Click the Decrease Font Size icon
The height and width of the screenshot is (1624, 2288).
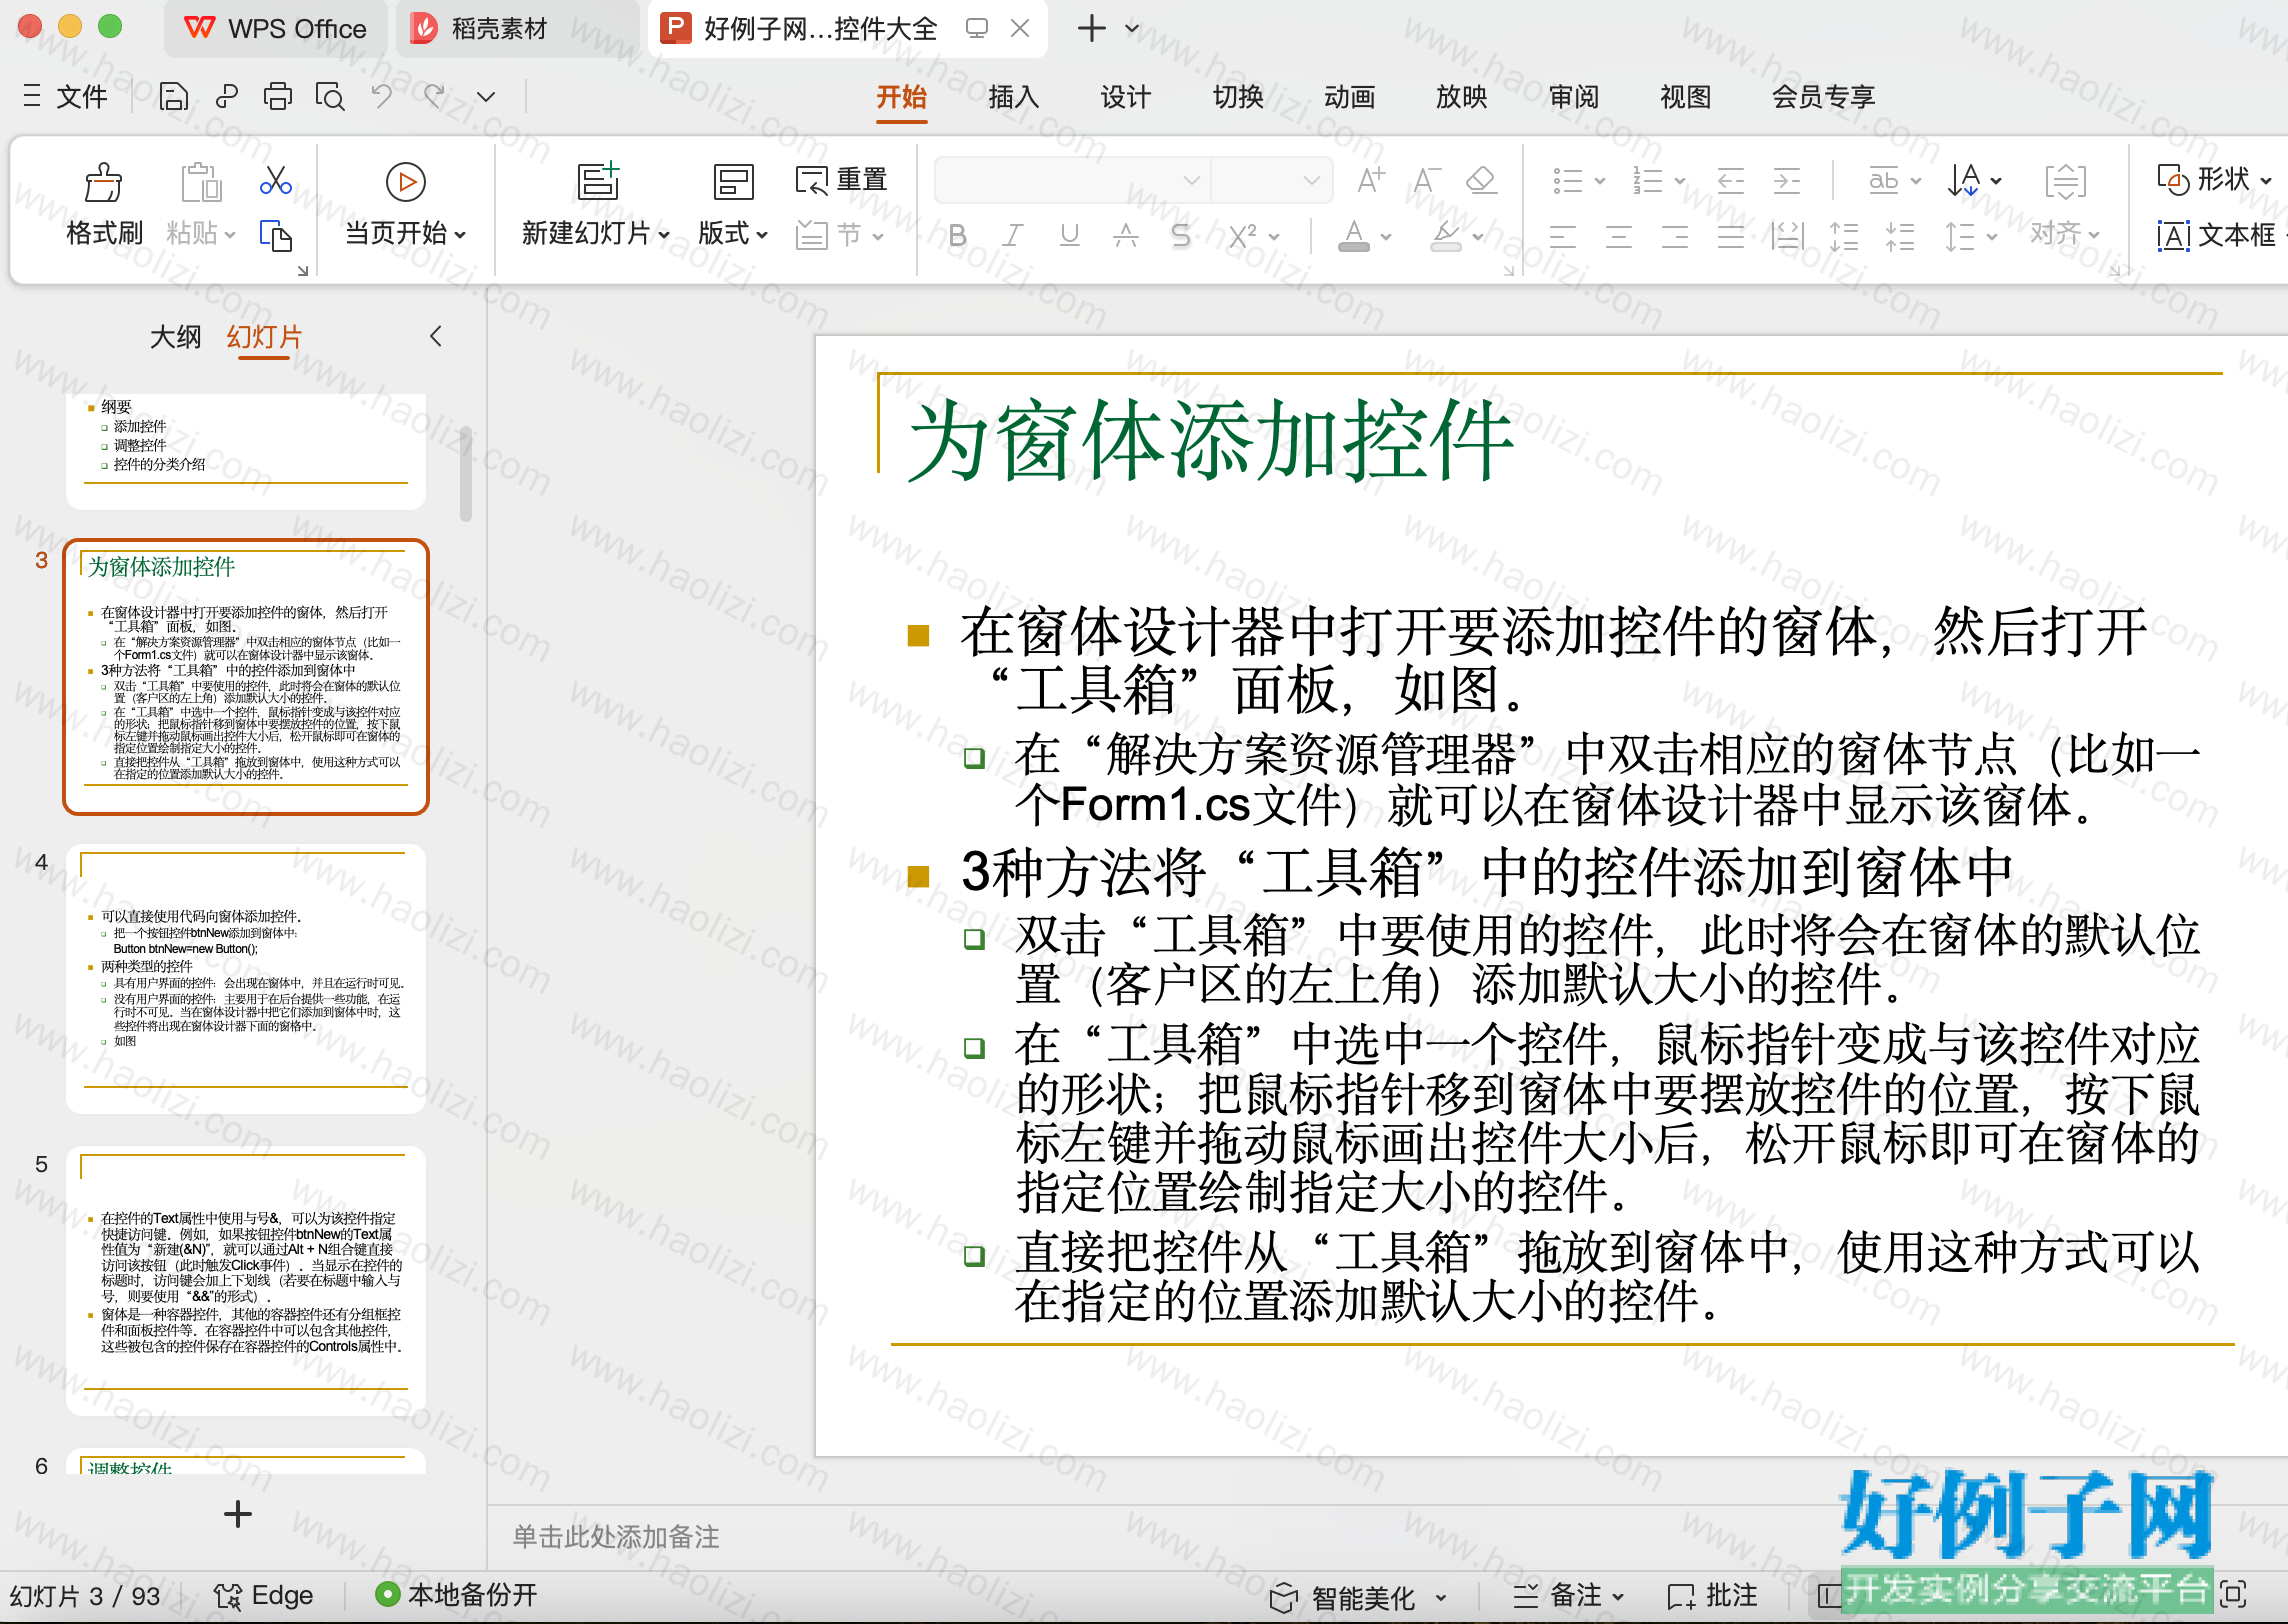[1426, 180]
